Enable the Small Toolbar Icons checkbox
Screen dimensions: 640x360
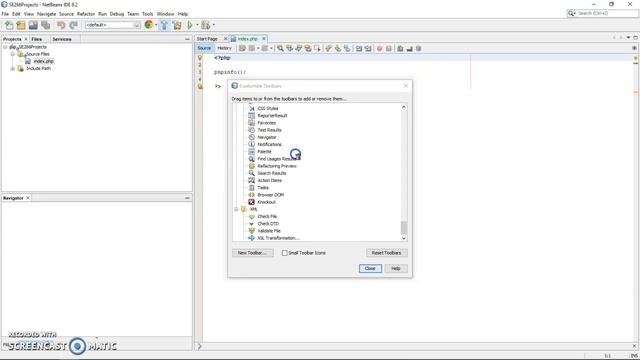284,253
